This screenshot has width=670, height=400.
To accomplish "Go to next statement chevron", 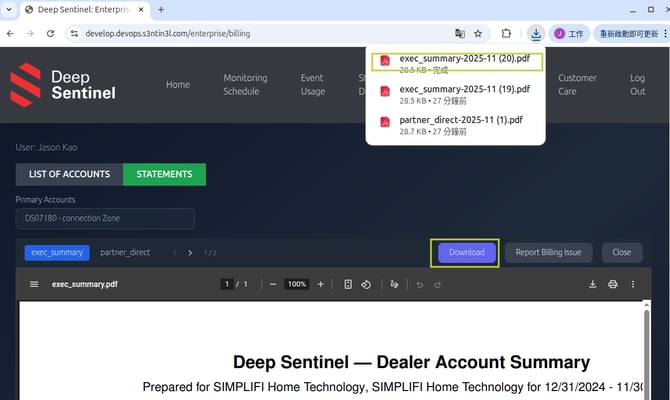I will pyautogui.click(x=190, y=253).
